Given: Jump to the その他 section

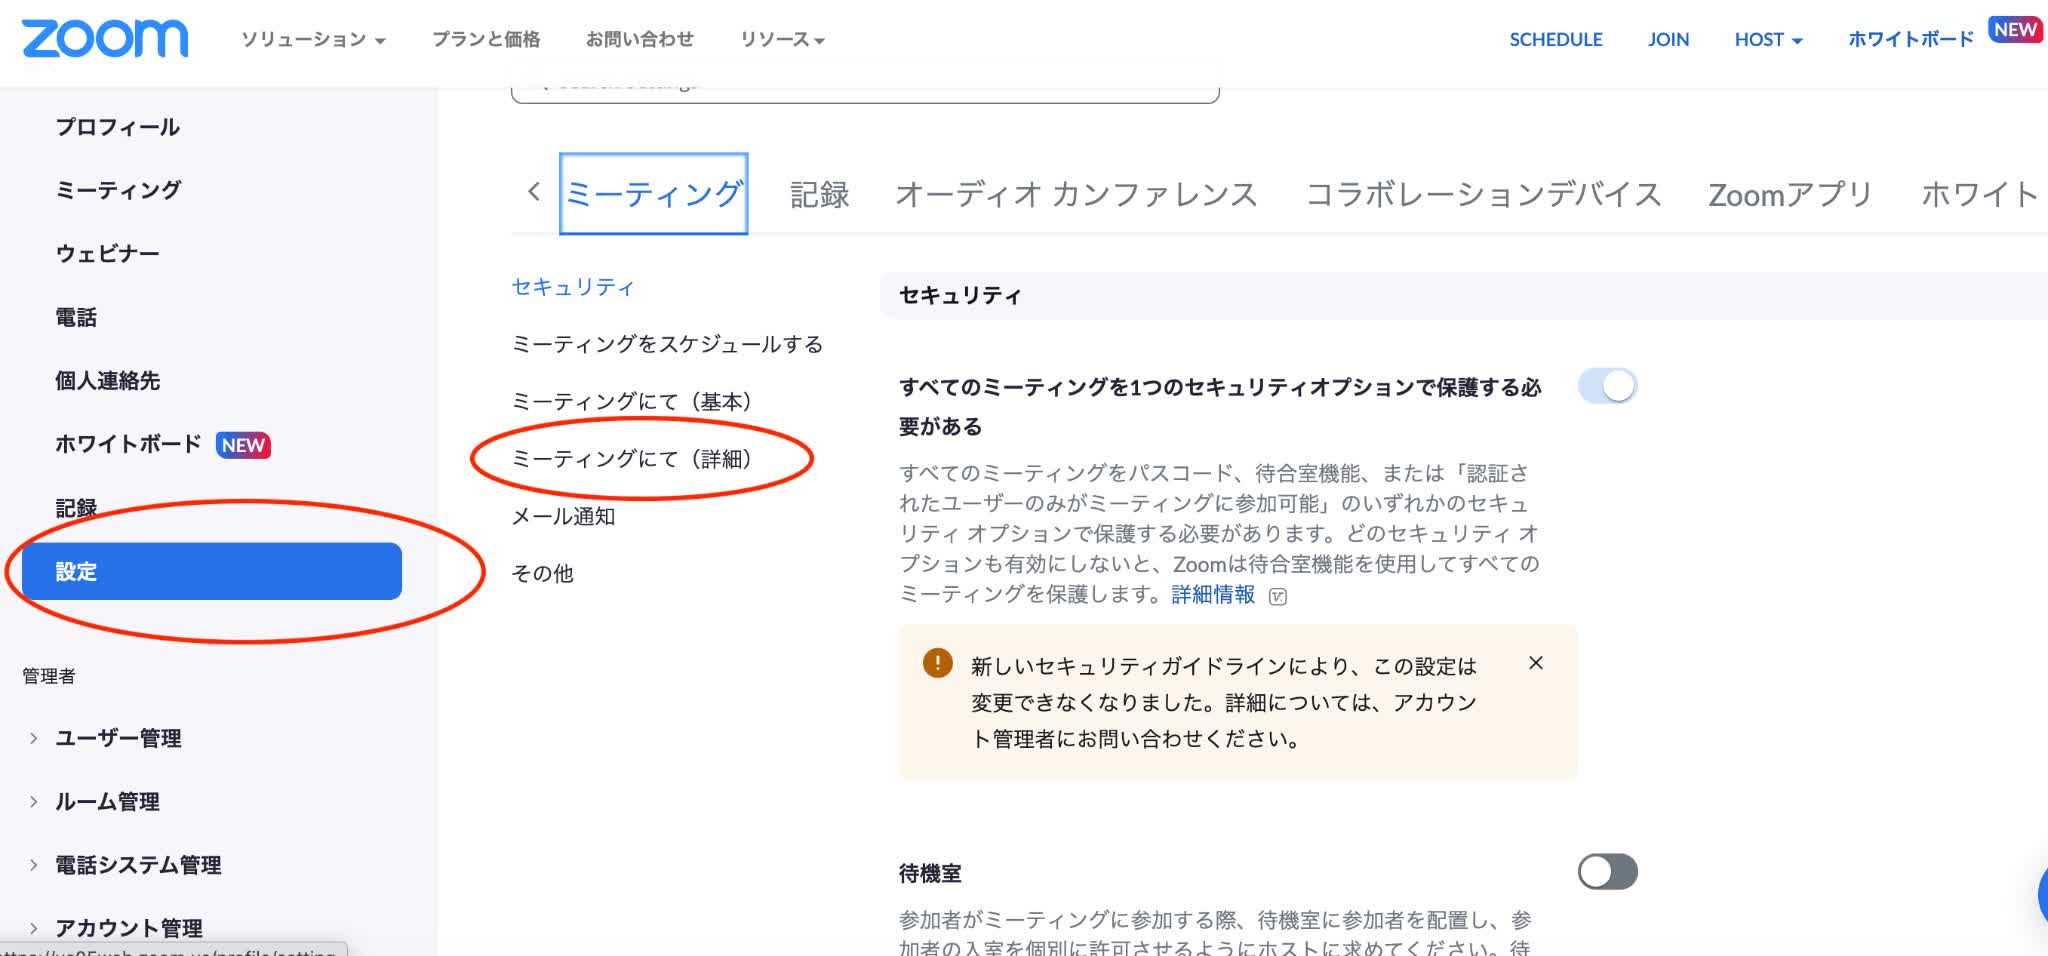Looking at the screenshot, I should click(542, 573).
